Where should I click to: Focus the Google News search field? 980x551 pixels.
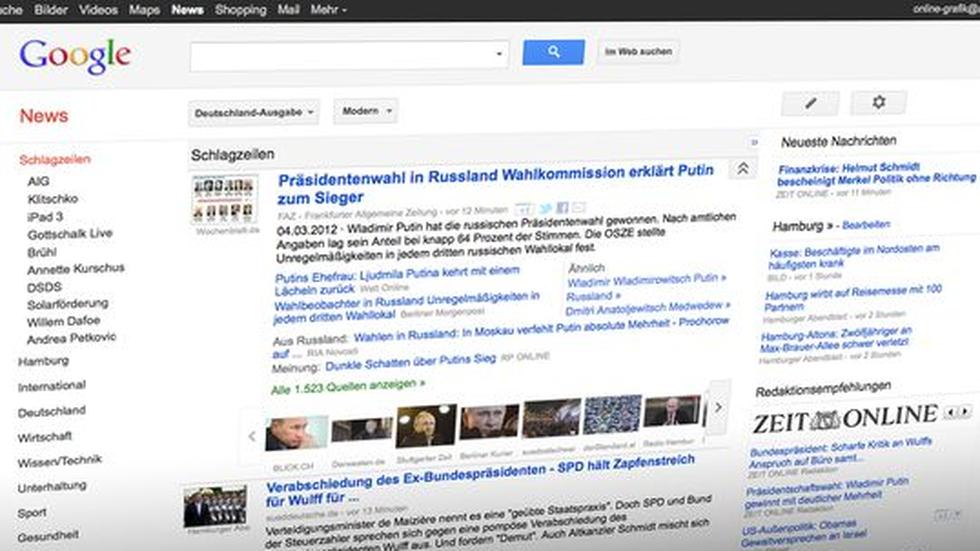[x=349, y=56]
